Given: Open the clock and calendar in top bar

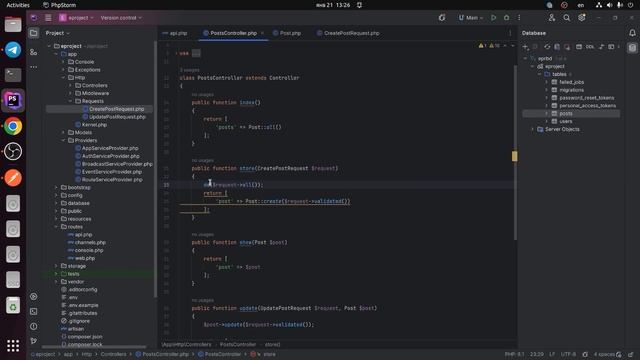Looking at the screenshot, I should pos(333,5).
